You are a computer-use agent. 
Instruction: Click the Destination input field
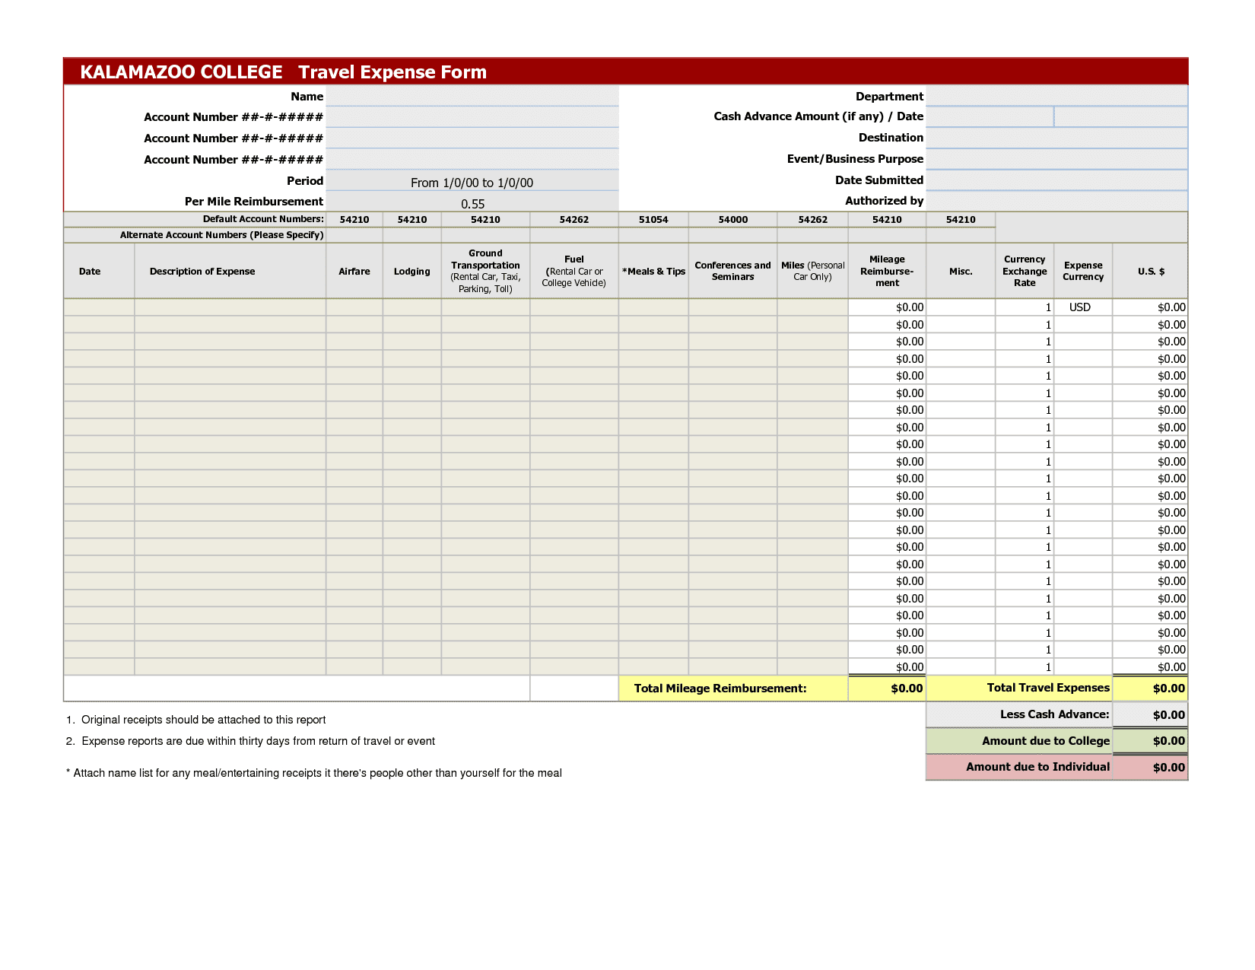[1057, 138]
